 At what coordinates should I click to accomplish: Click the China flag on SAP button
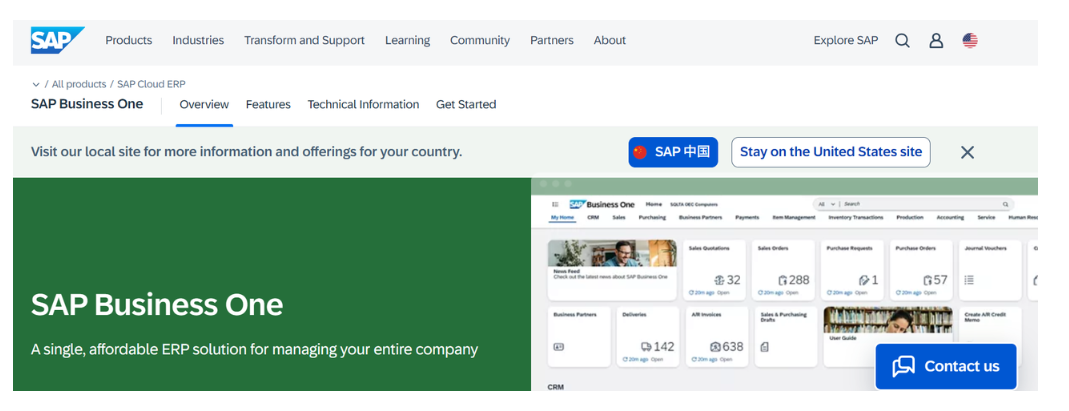click(x=641, y=152)
